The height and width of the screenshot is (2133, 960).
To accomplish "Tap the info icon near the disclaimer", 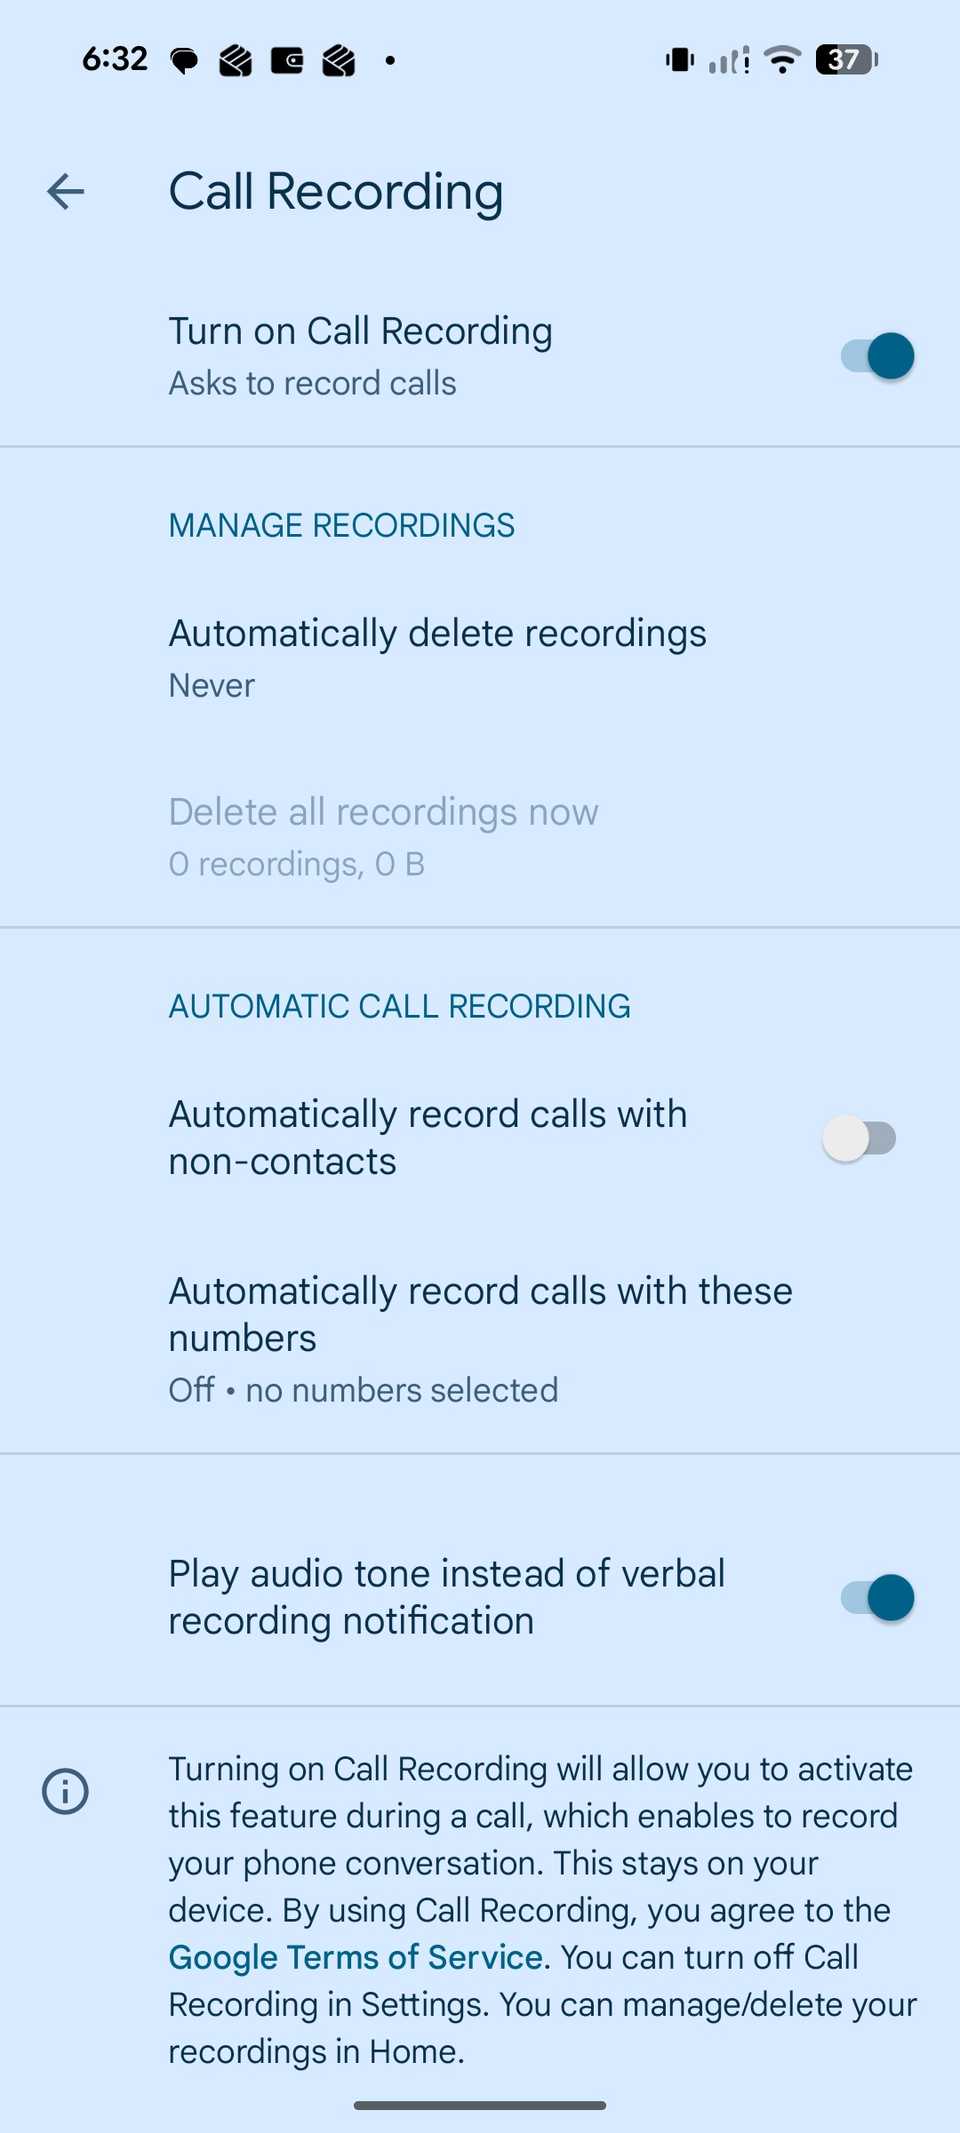I will pyautogui.click(x=64, y=1791).
